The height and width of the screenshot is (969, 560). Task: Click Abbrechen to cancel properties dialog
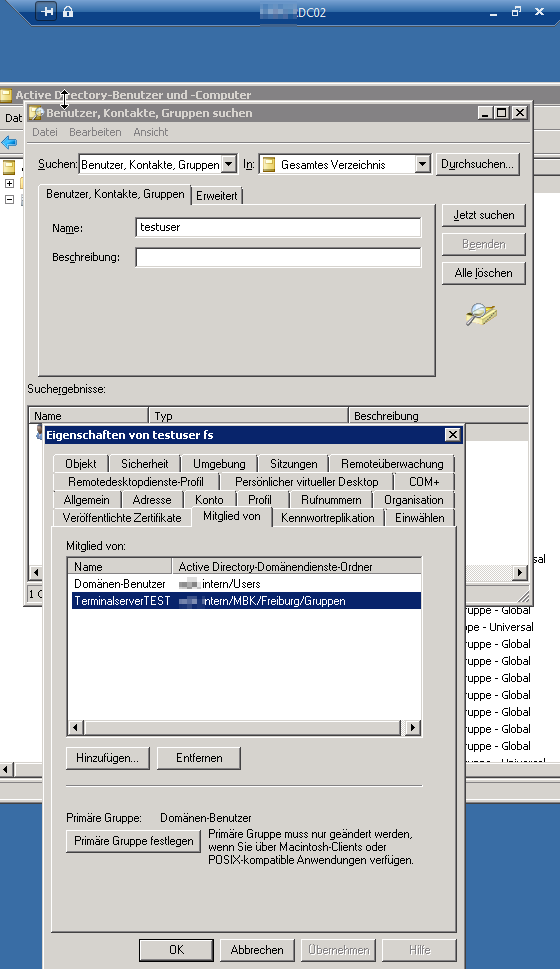coord(257,950)
